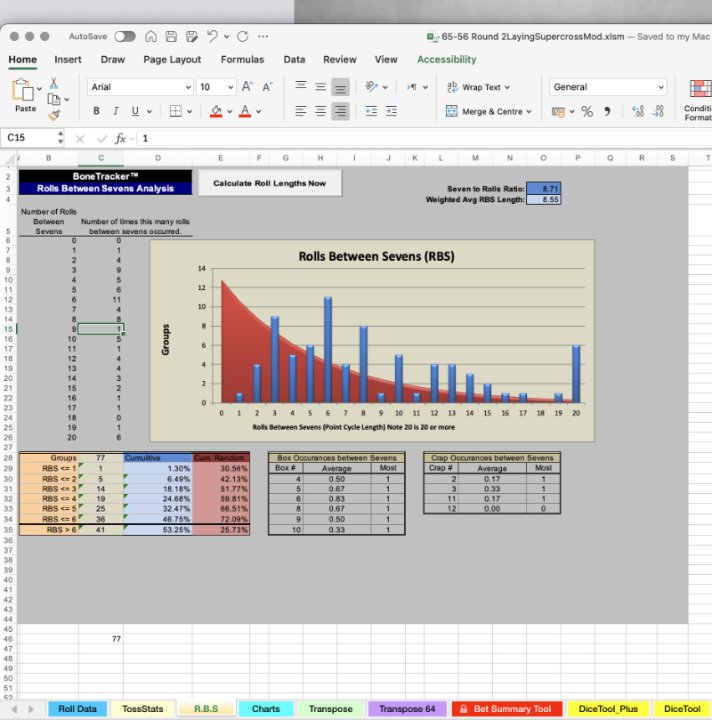Toggle the AutoSave switch

click(125, 36)
